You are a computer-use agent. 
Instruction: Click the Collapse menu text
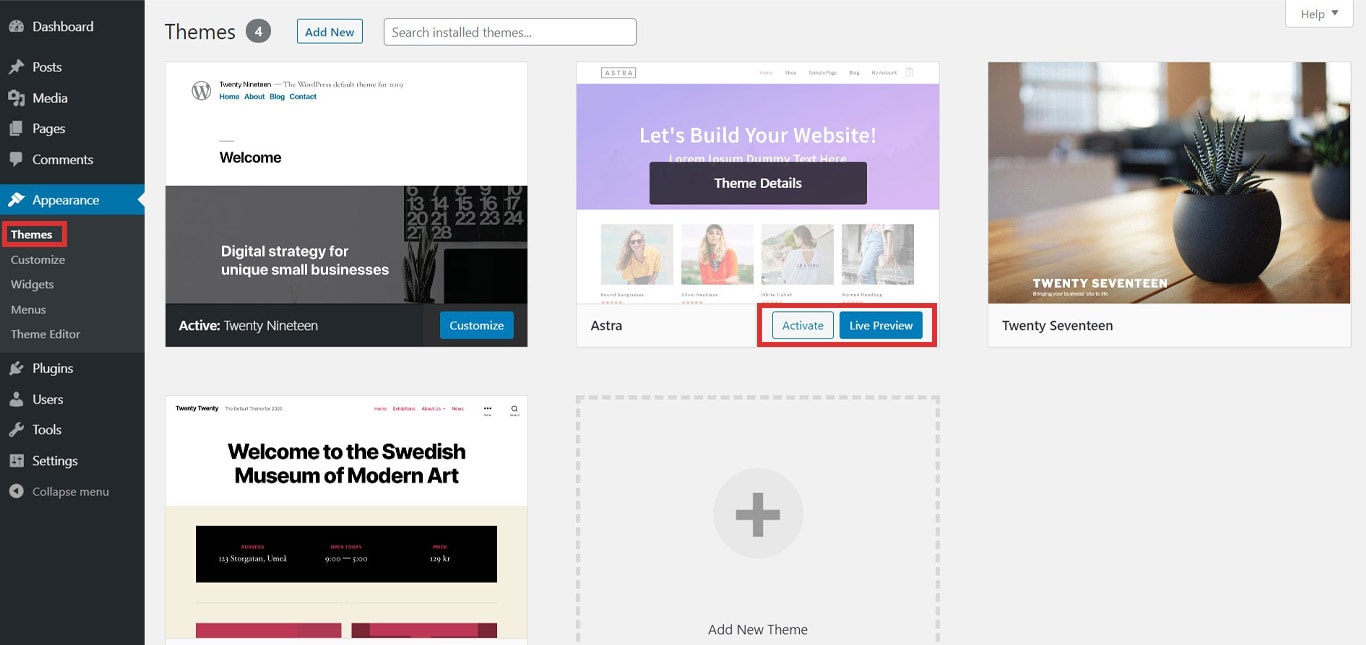click(x=71, y=492)
